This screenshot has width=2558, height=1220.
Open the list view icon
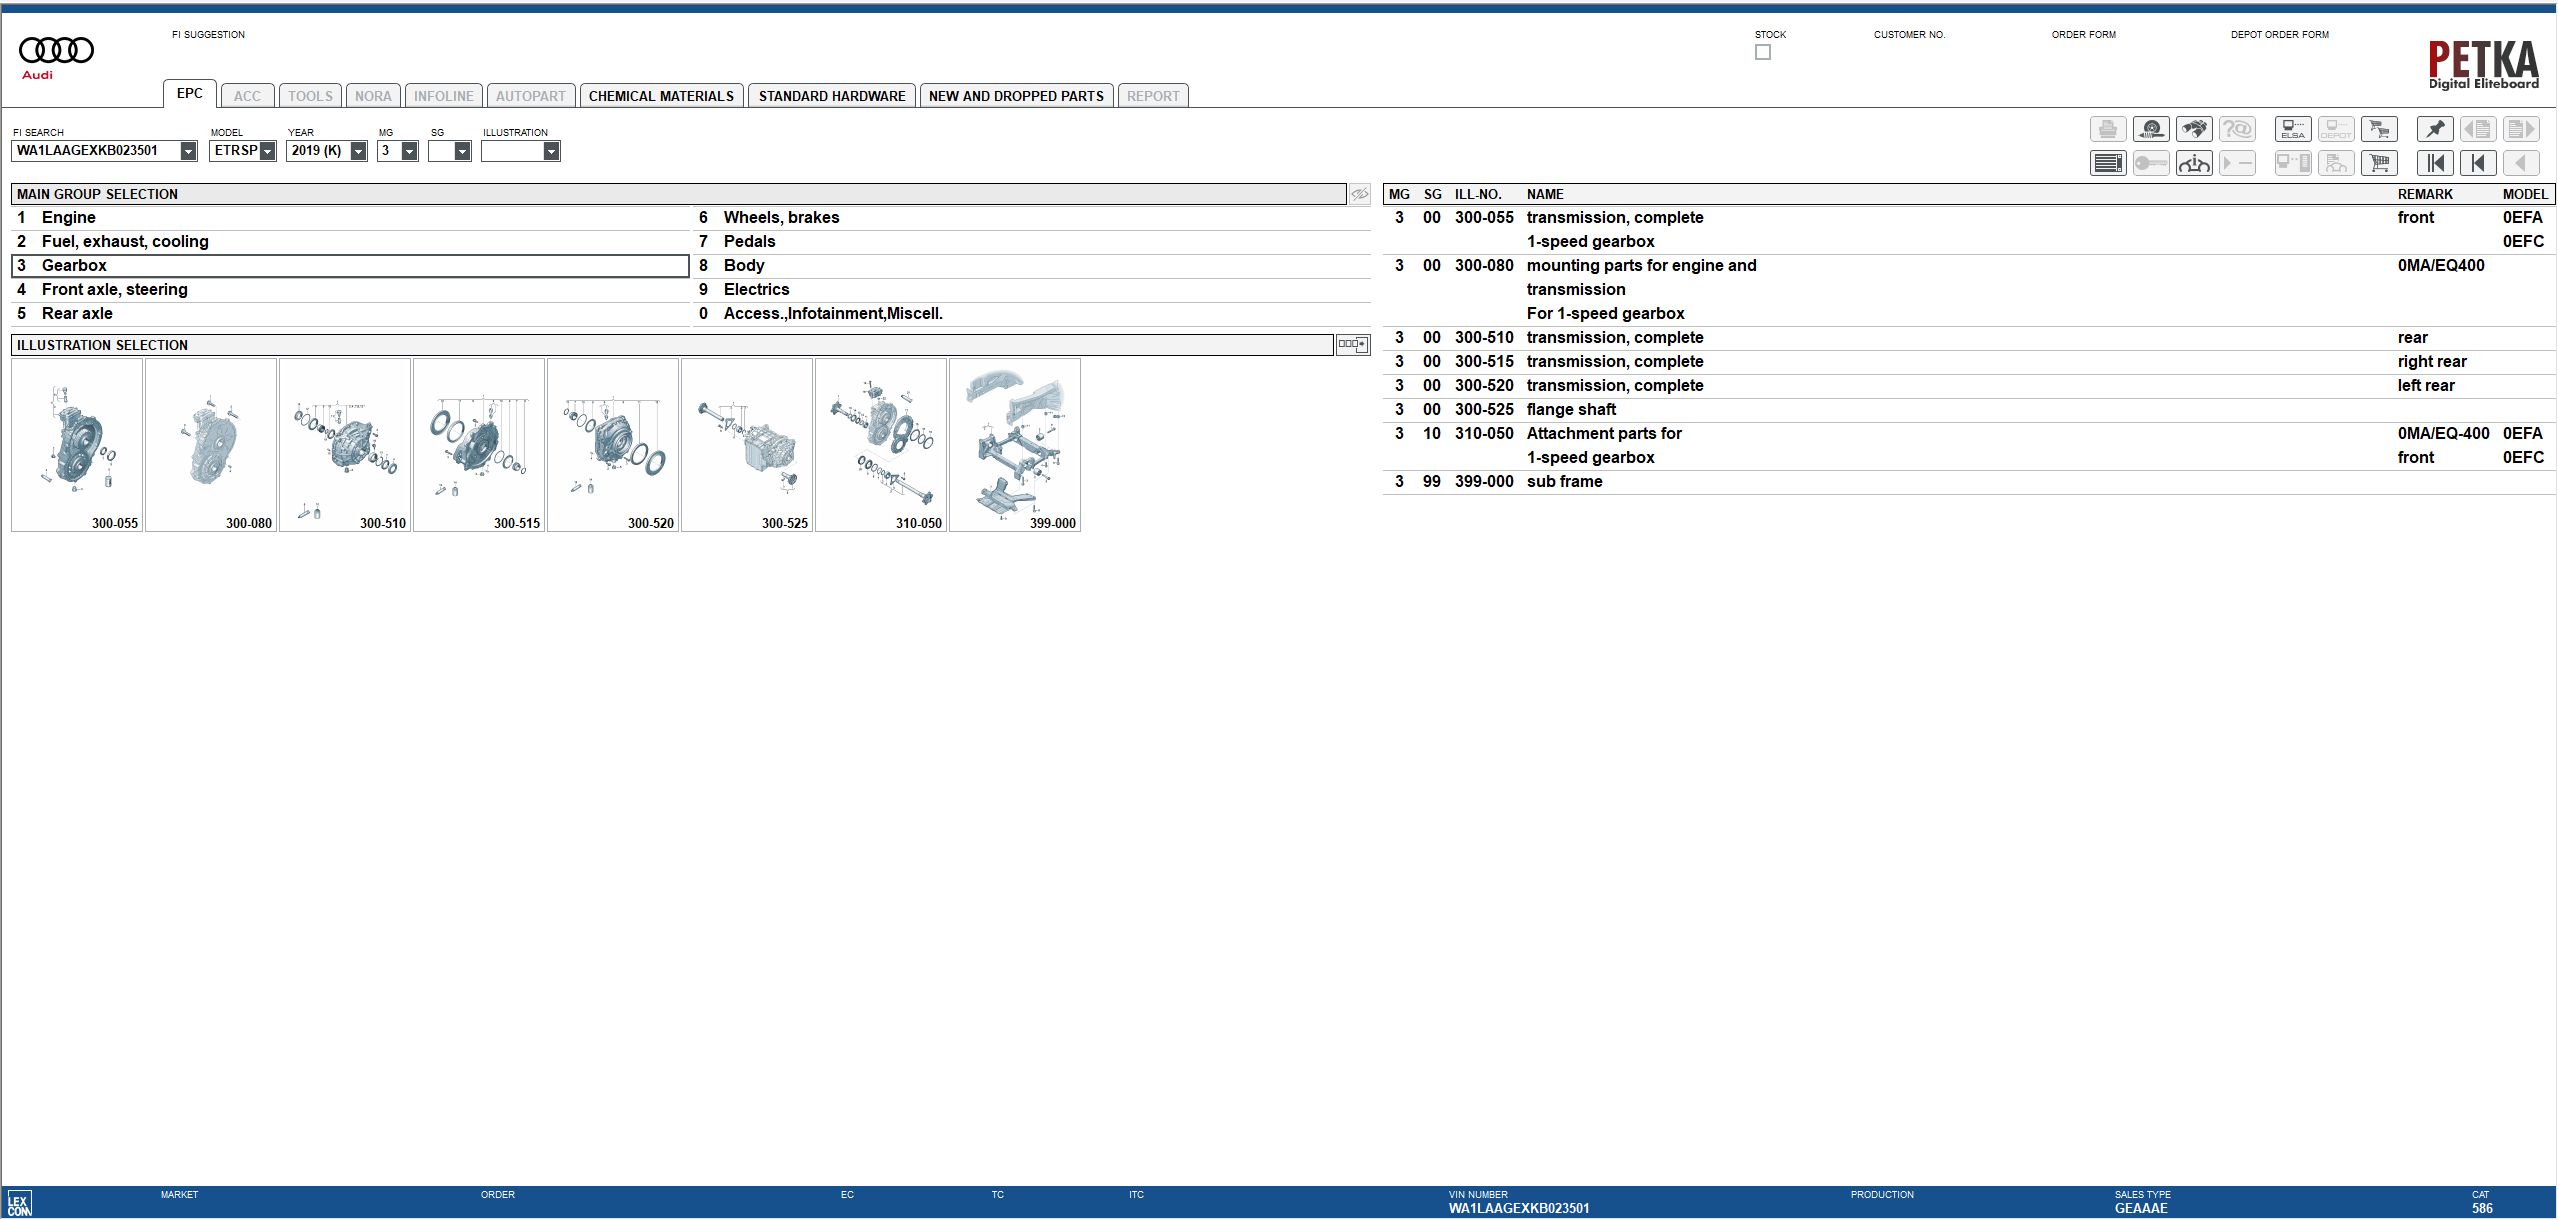[x=2108, y=163]
